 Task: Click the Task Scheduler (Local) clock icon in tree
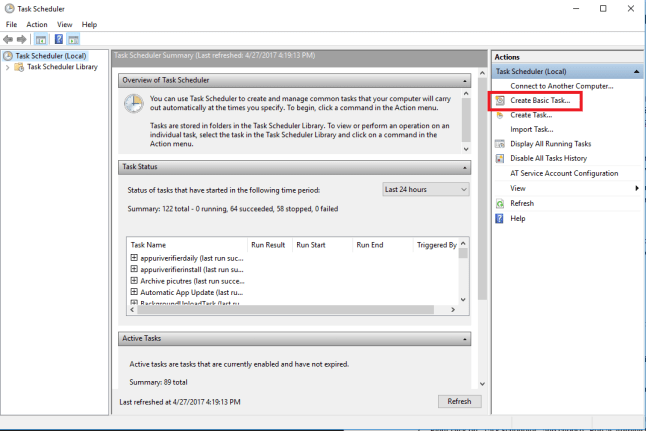8,56
